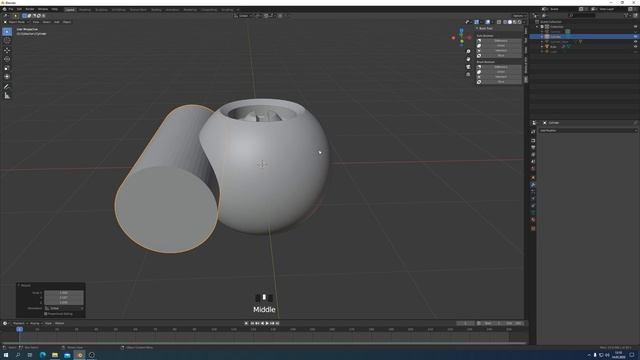Viewport: 640px width, 360px height.
Task: Select the Measure tool
Action: tap(7, 96)
